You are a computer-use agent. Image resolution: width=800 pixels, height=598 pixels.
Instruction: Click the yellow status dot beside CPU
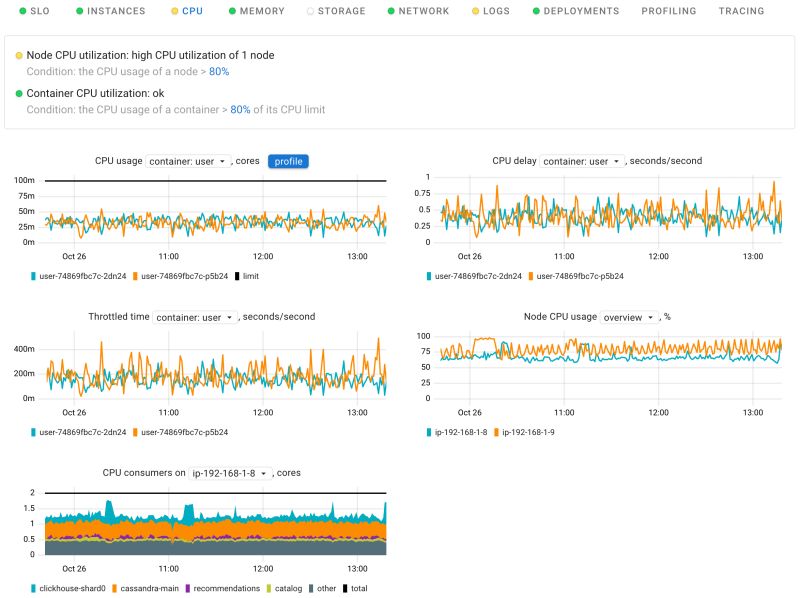pos(172,11)
